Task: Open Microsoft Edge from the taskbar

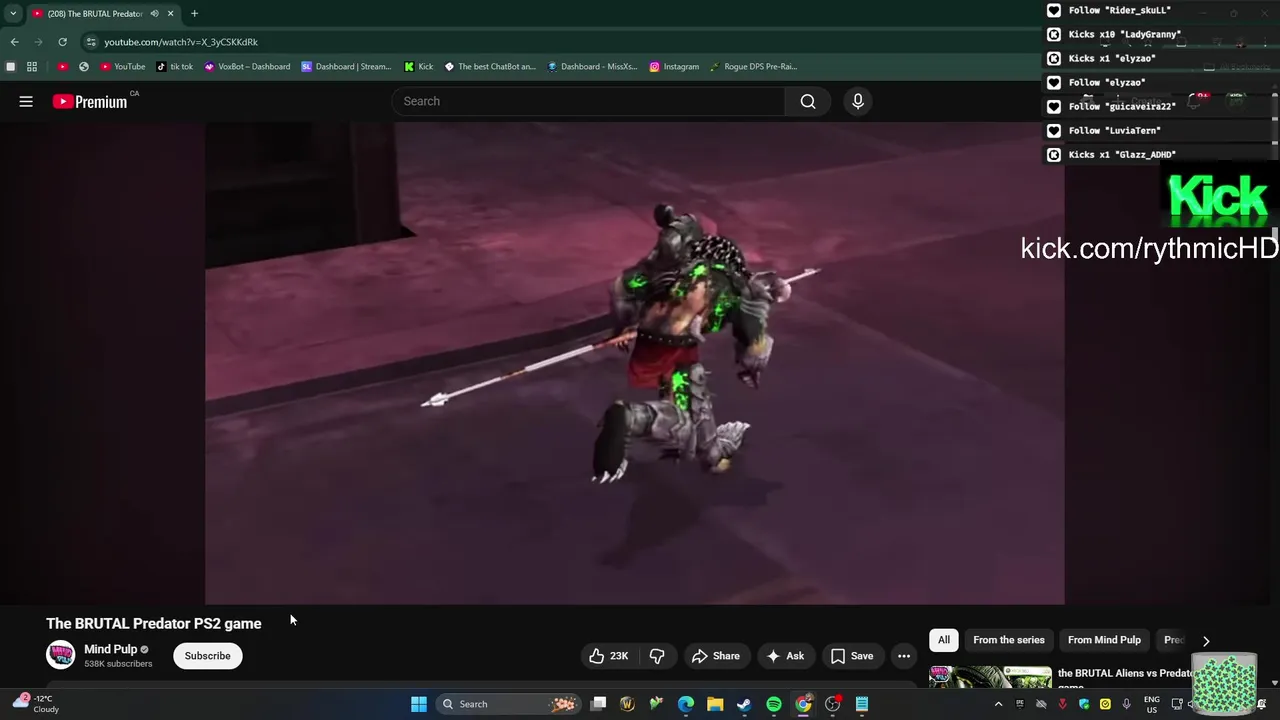Action: coord(686,704)
